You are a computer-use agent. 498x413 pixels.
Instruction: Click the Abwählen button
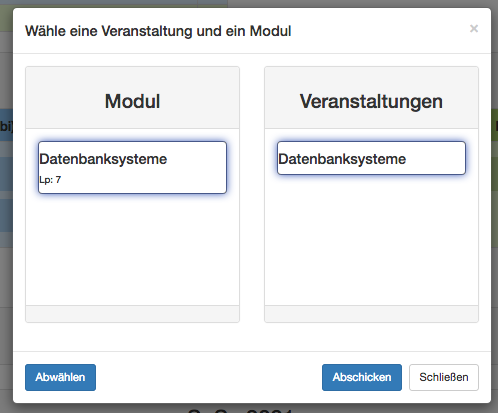click(x=60, y=377)
